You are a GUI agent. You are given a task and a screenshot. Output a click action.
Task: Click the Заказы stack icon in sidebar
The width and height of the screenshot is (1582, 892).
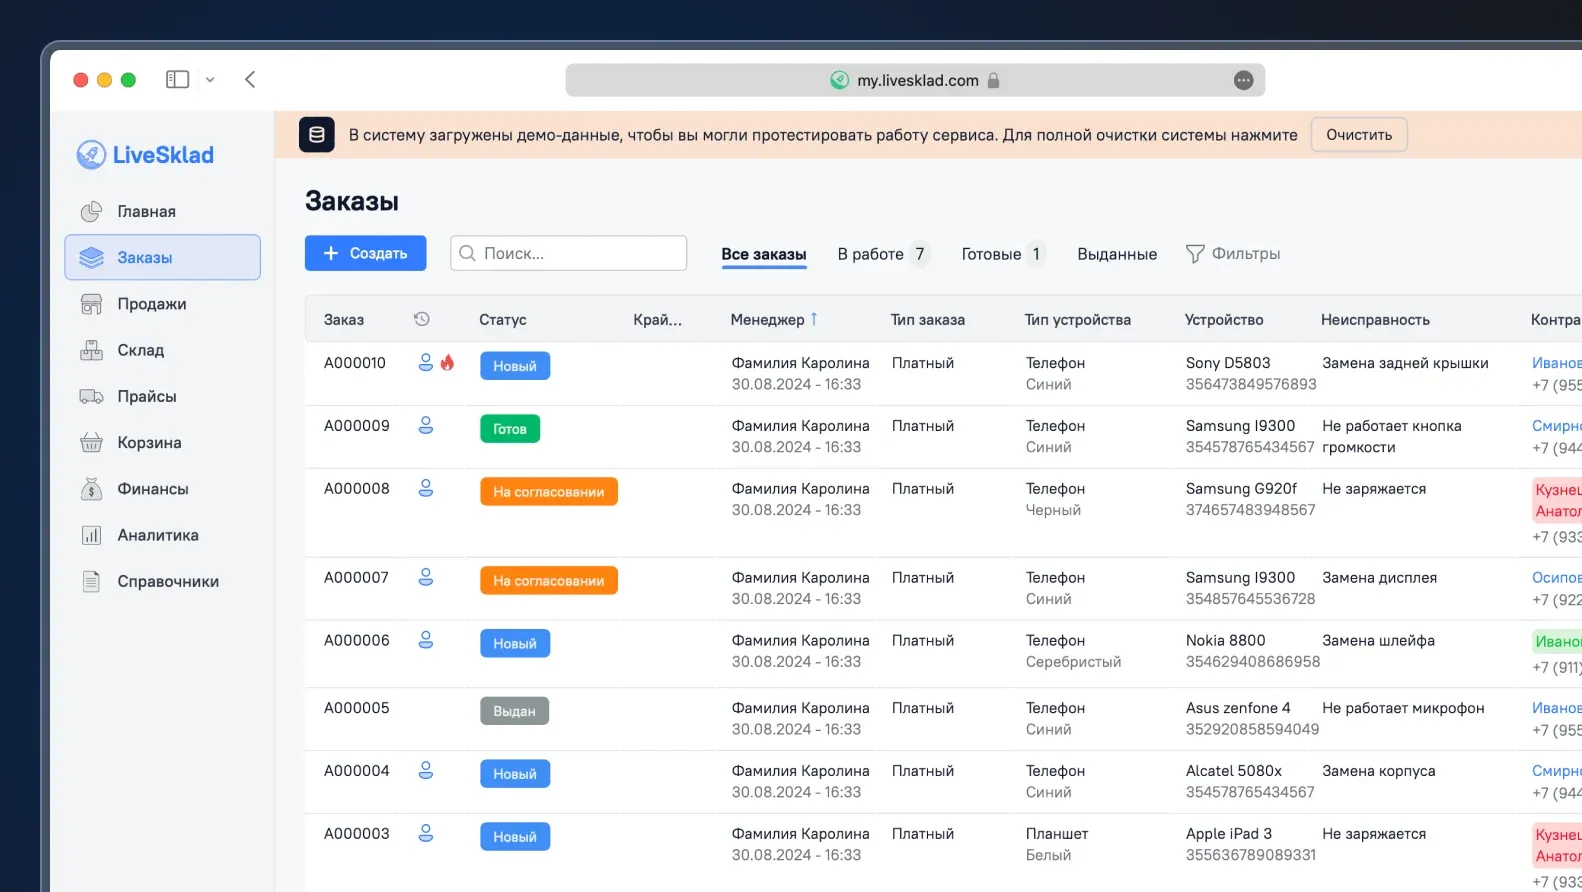[91, 258]
